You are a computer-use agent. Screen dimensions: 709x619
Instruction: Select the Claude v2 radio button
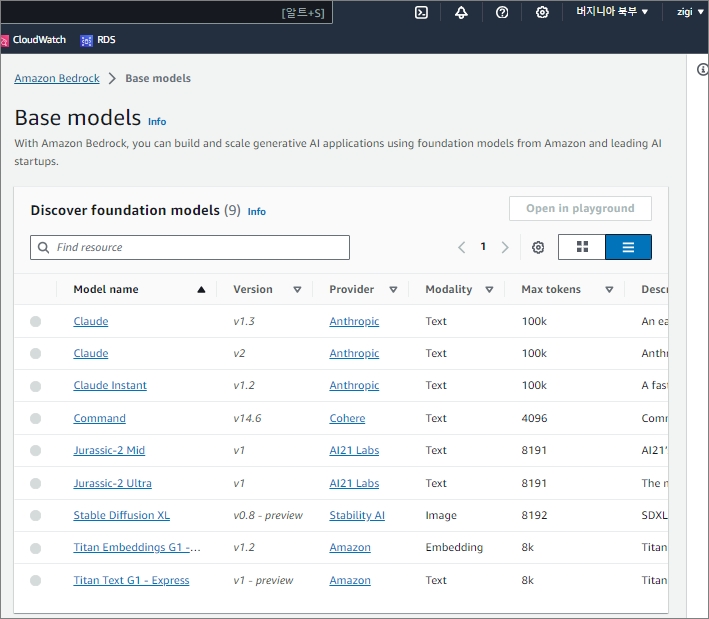click(35, 354)
